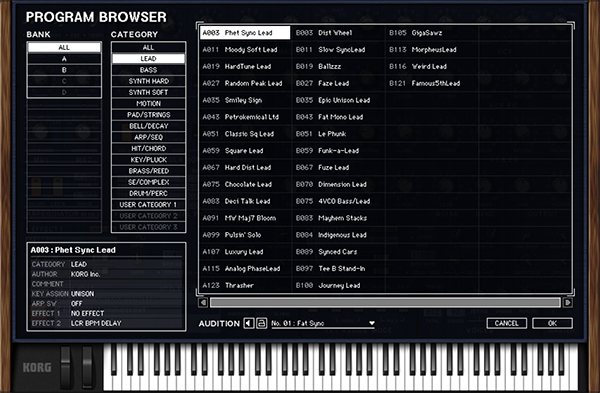Load program B051 Le Phunk

point(339,134)
